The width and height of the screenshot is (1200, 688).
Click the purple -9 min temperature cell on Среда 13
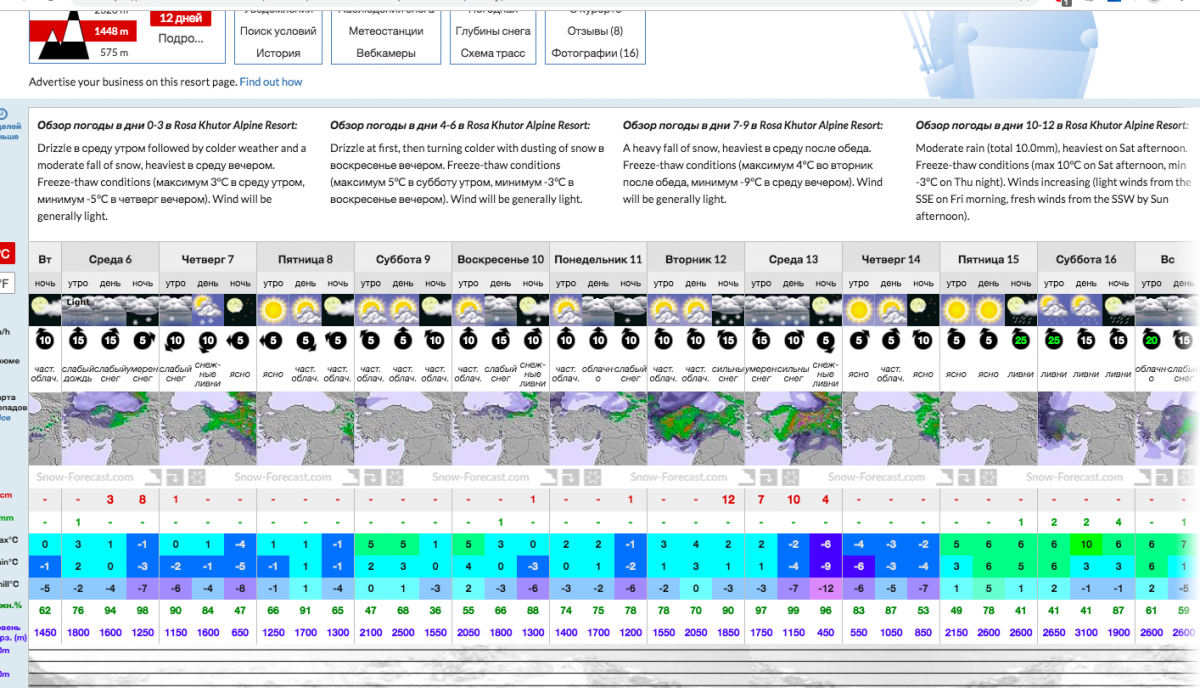point(826,565)
